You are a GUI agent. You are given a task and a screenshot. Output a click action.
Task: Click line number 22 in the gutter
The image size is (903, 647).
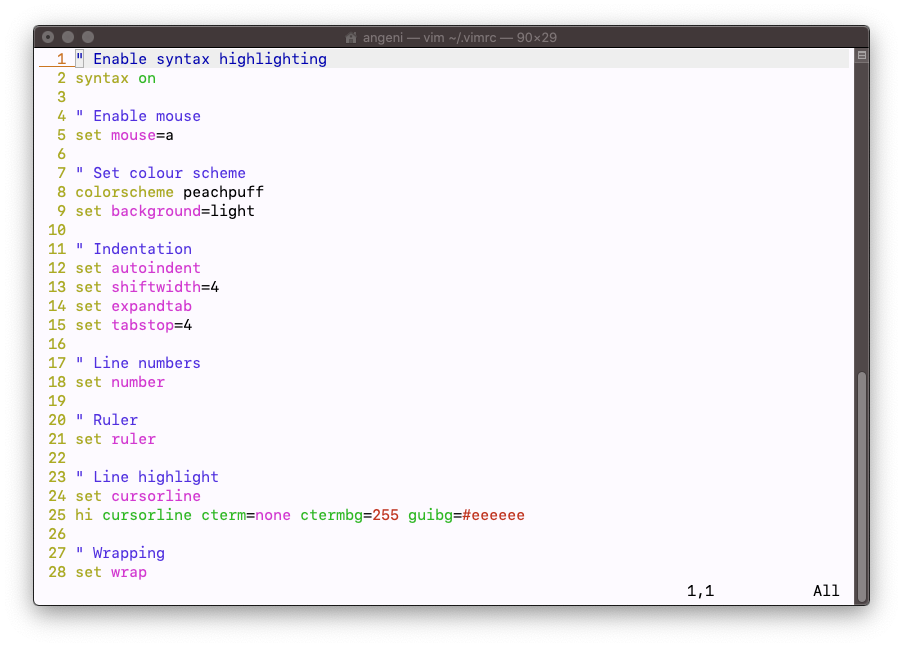57,459
